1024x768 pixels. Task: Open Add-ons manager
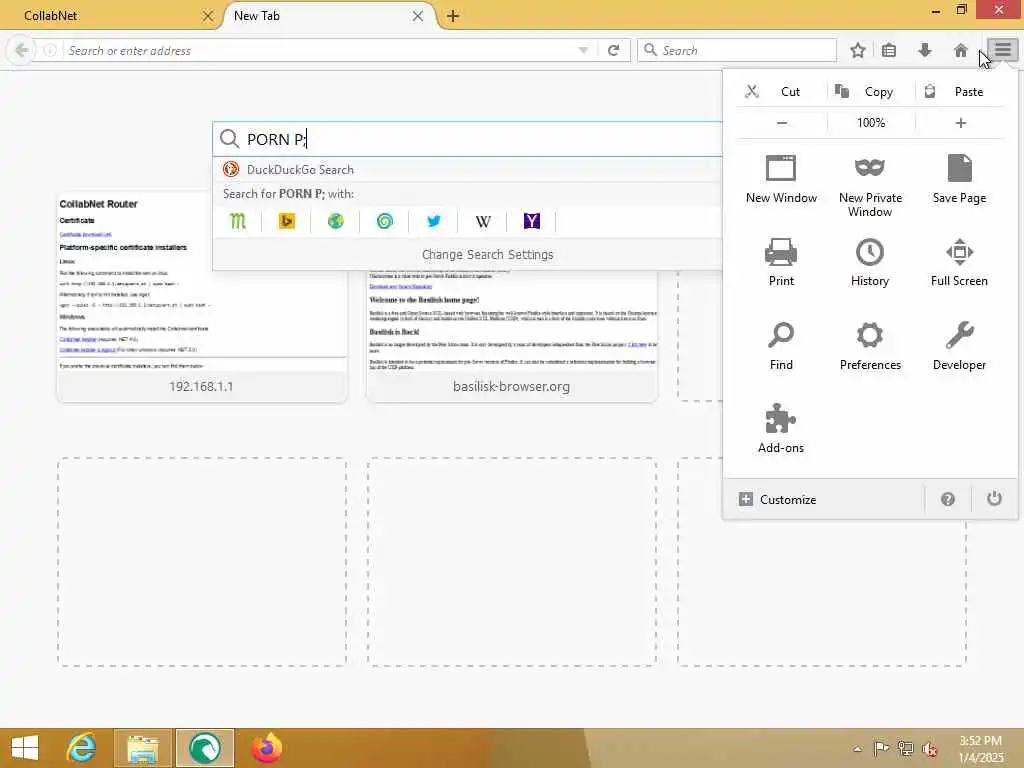coord(781,429)
